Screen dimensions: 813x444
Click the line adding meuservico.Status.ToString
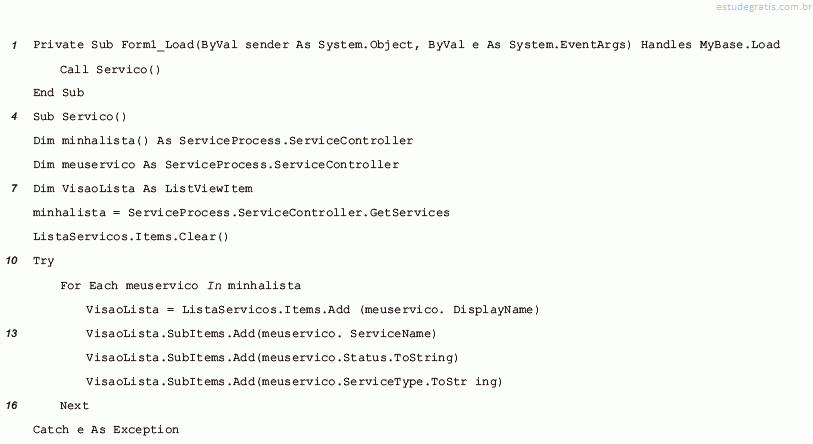pyautogui.click(x=271, y=357)
